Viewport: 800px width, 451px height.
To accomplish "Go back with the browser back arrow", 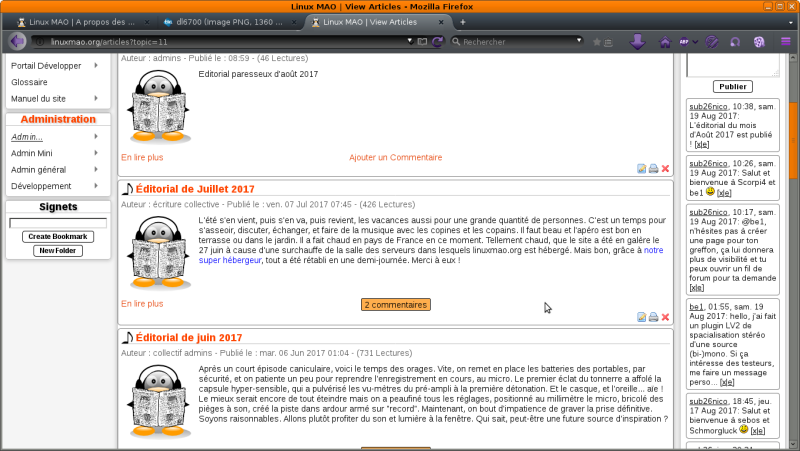I will coord(17,41).
